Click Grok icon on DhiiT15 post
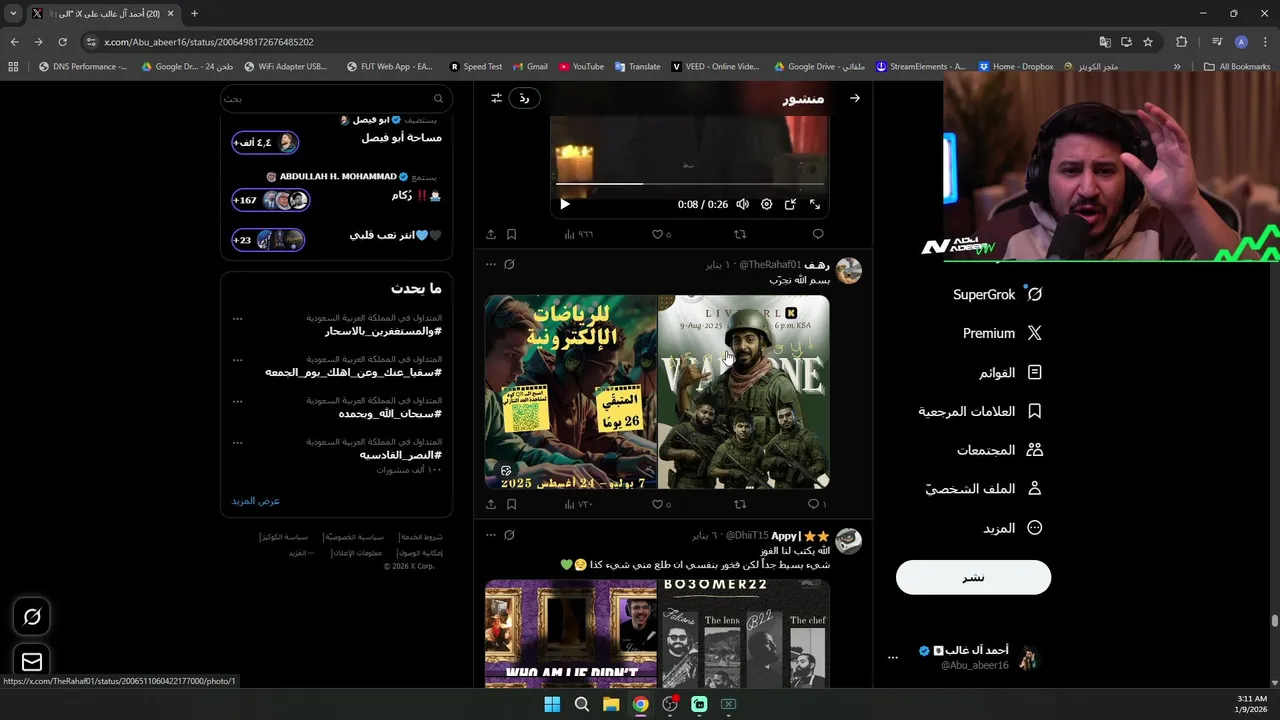This screenshot has width=1280, height=720. click(x=509, y=535)
